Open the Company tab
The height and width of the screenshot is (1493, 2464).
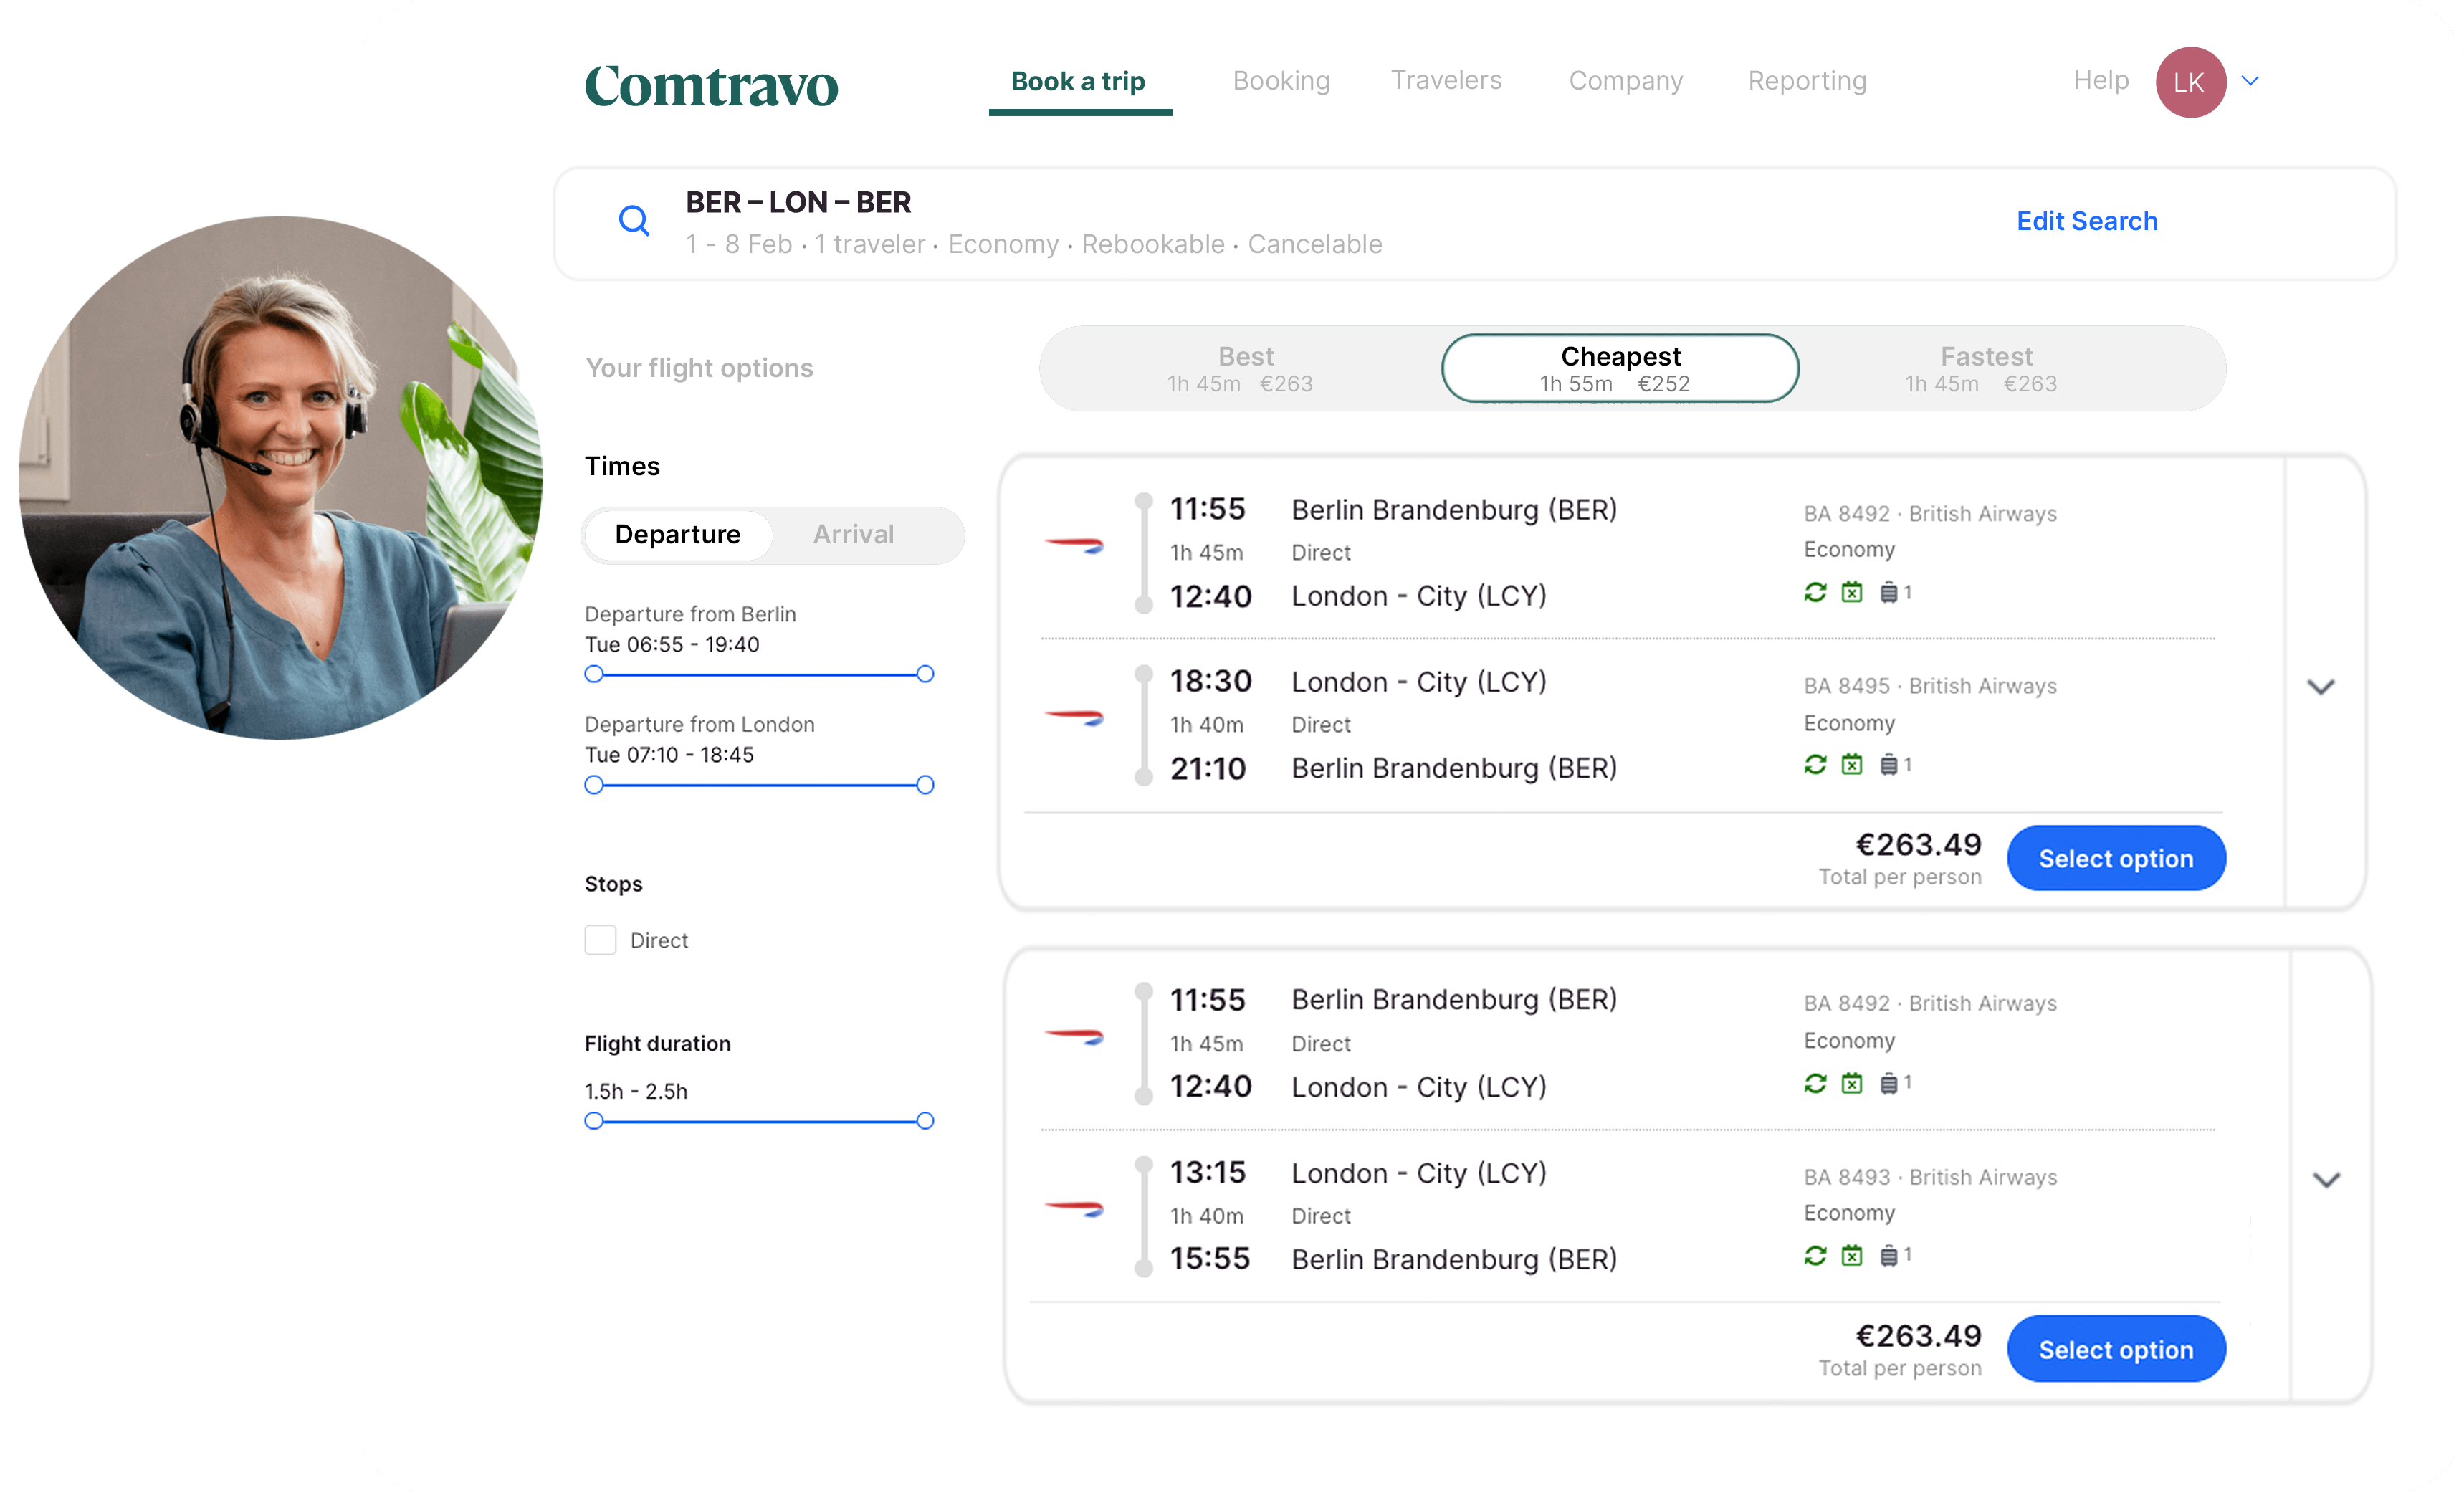tap(1625, 81)
